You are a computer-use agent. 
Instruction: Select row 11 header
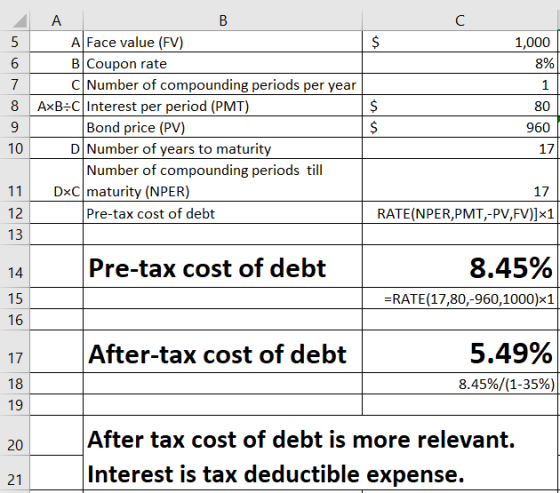tap(15, 180)
